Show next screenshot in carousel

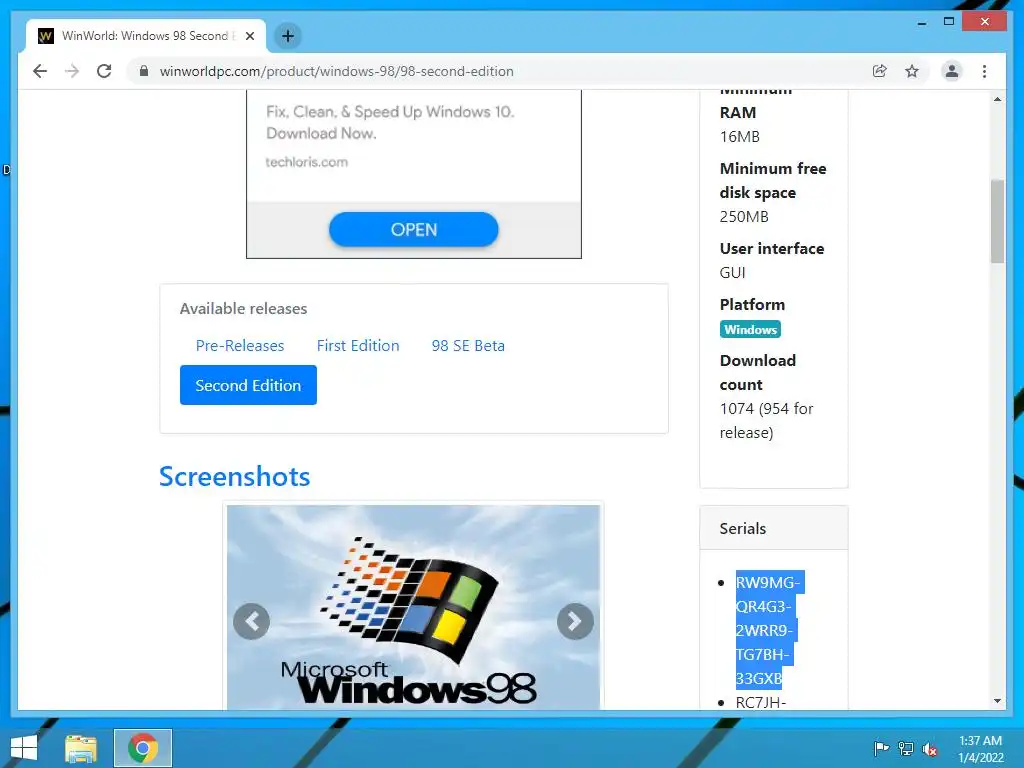point(575,621)
